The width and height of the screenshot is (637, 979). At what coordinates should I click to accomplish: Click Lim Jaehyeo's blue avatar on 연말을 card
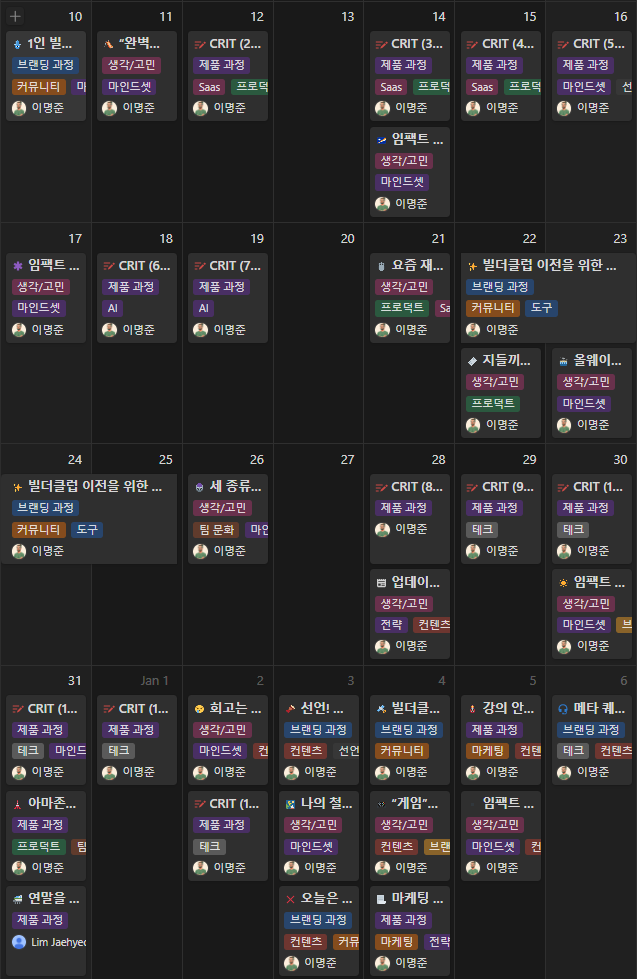pyautogui.click(x=18, y=942)
